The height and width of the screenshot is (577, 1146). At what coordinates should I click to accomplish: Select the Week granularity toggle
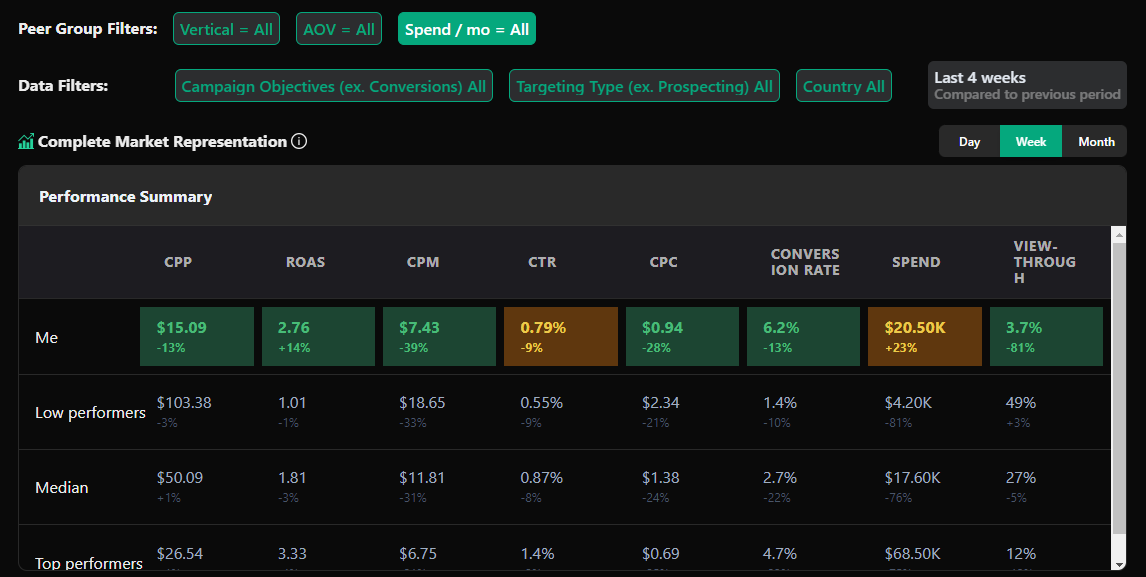[x=1031, y=142]
